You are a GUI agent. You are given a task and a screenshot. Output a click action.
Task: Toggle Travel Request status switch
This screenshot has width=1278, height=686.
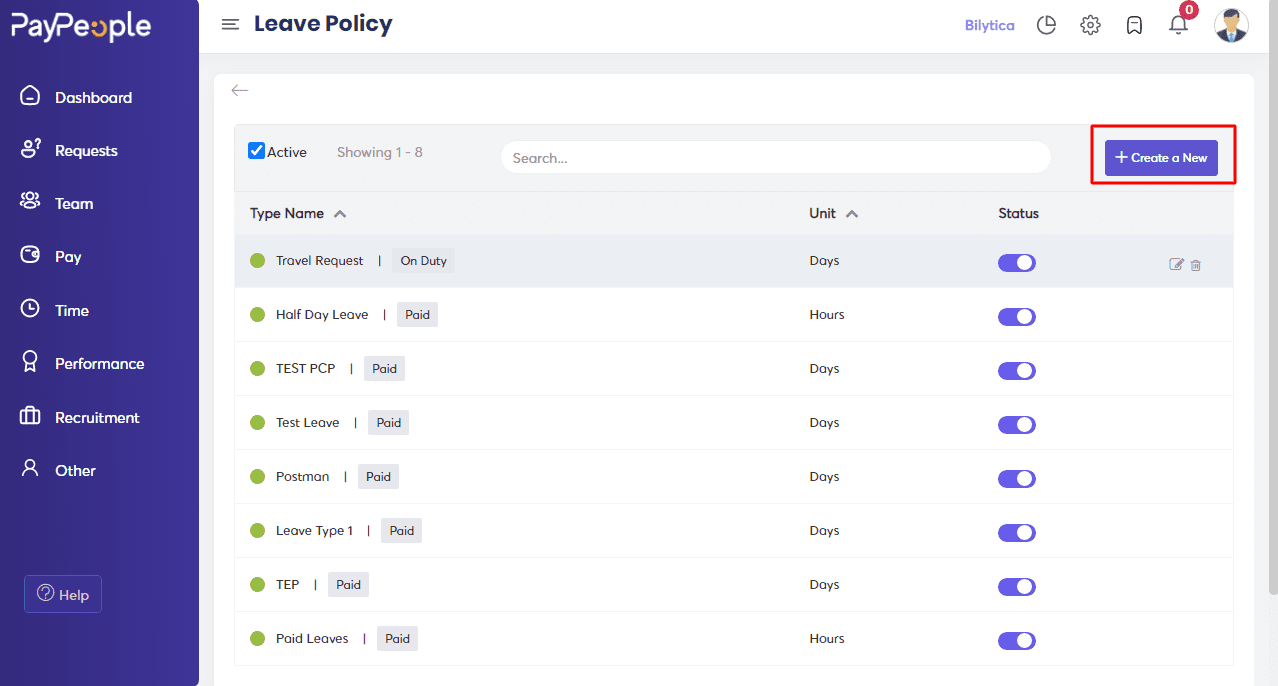tap(1017, 263)
